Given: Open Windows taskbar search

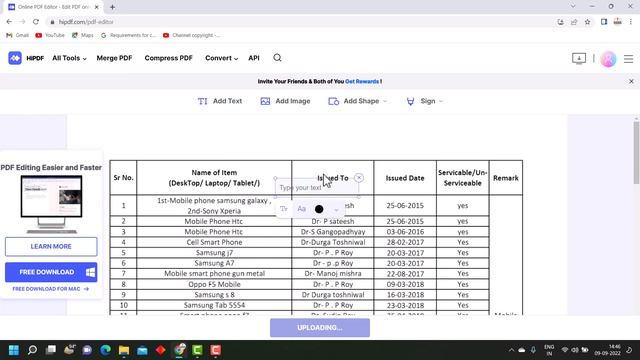Looking at the screenshot, I should tap(32, 350).
